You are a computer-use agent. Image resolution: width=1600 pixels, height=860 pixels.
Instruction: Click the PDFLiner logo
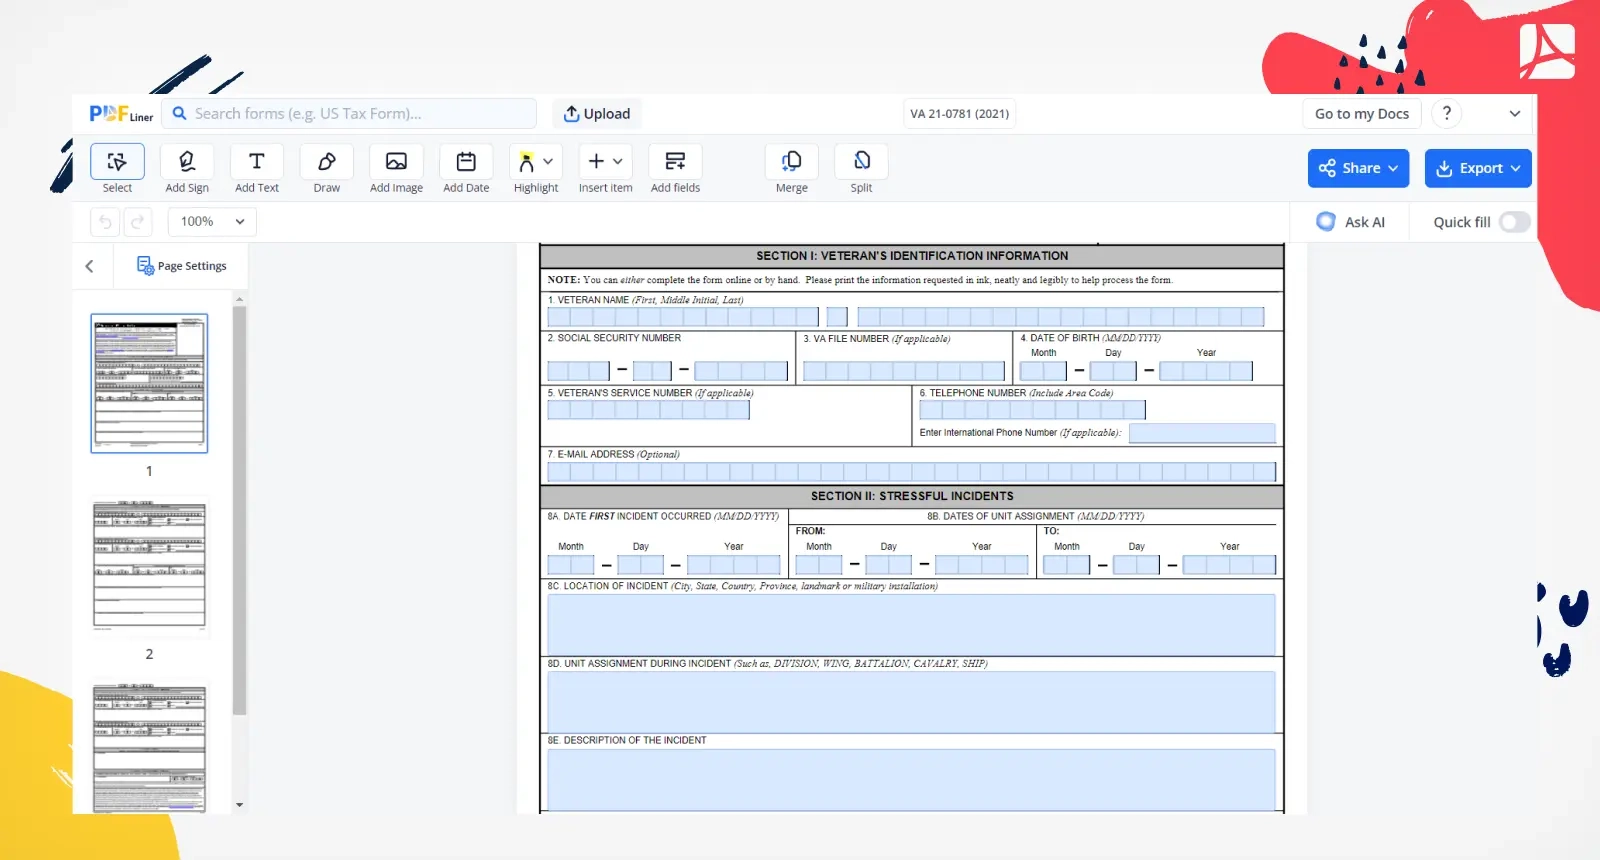point(121,114)
